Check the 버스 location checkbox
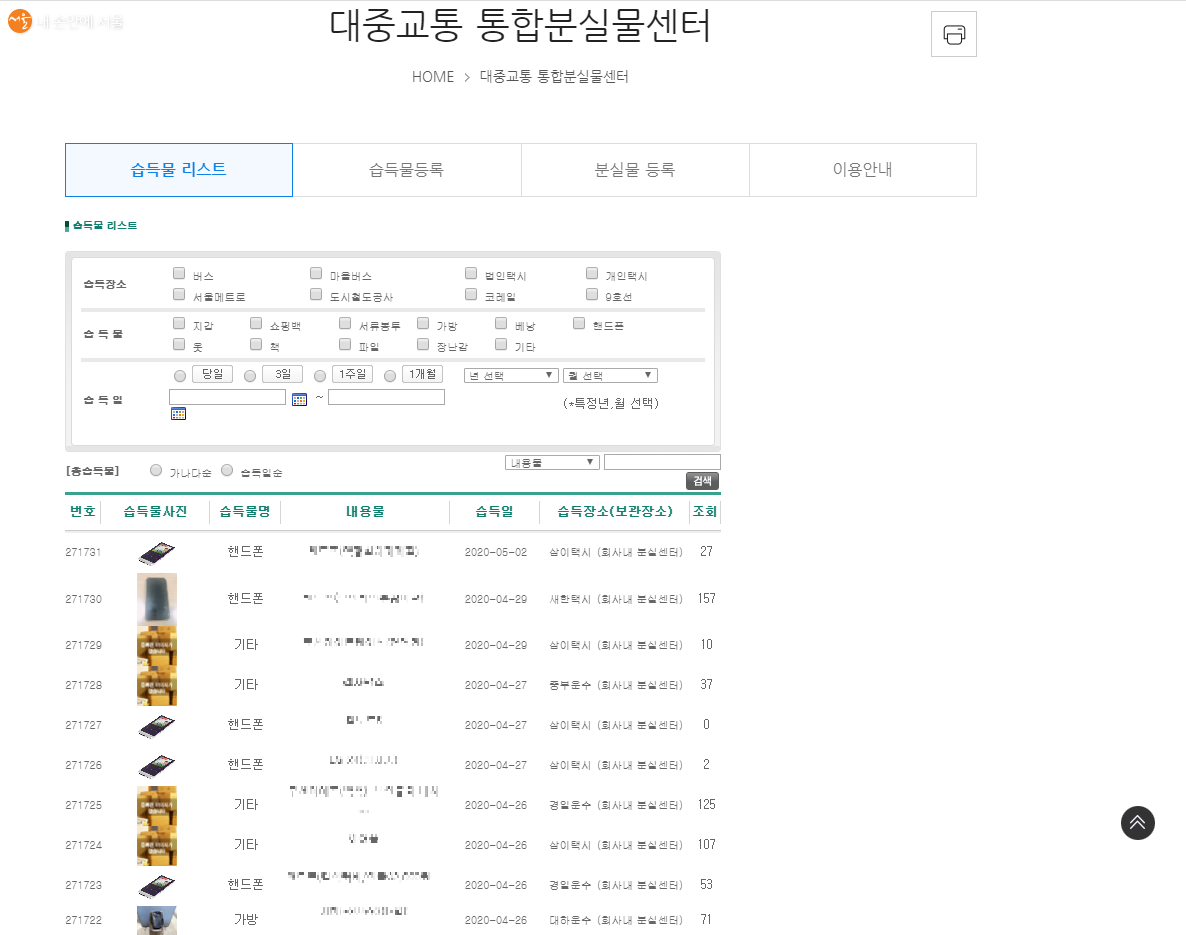Image resolution: width=1186 pixels, height=935 pixels. tap(179, 273)
